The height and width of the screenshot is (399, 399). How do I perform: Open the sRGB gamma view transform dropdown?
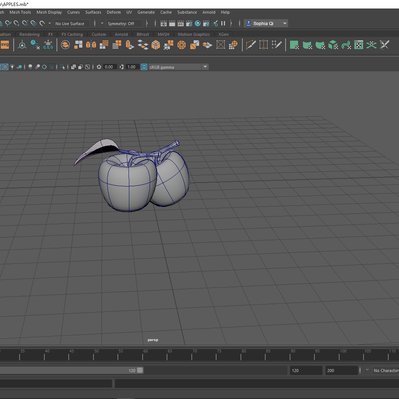pos(178,67)
